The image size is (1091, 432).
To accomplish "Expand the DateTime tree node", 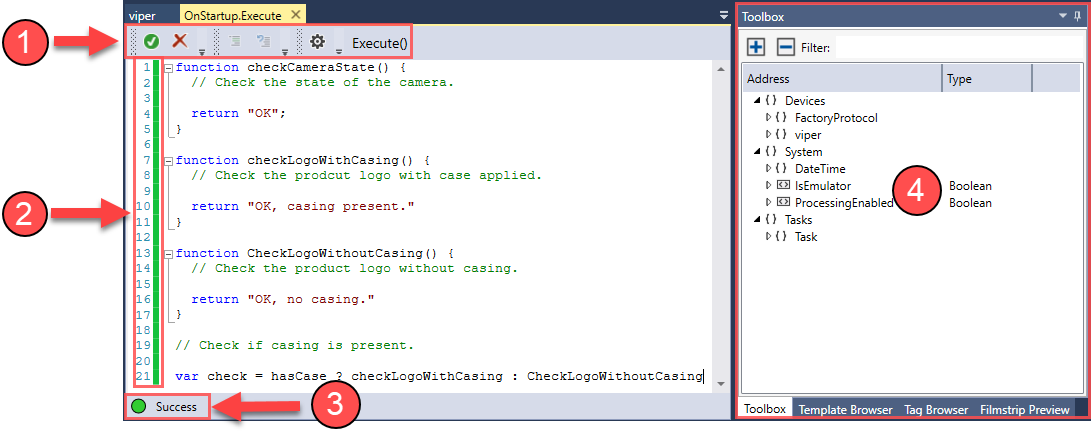I will tap(768, 169).
